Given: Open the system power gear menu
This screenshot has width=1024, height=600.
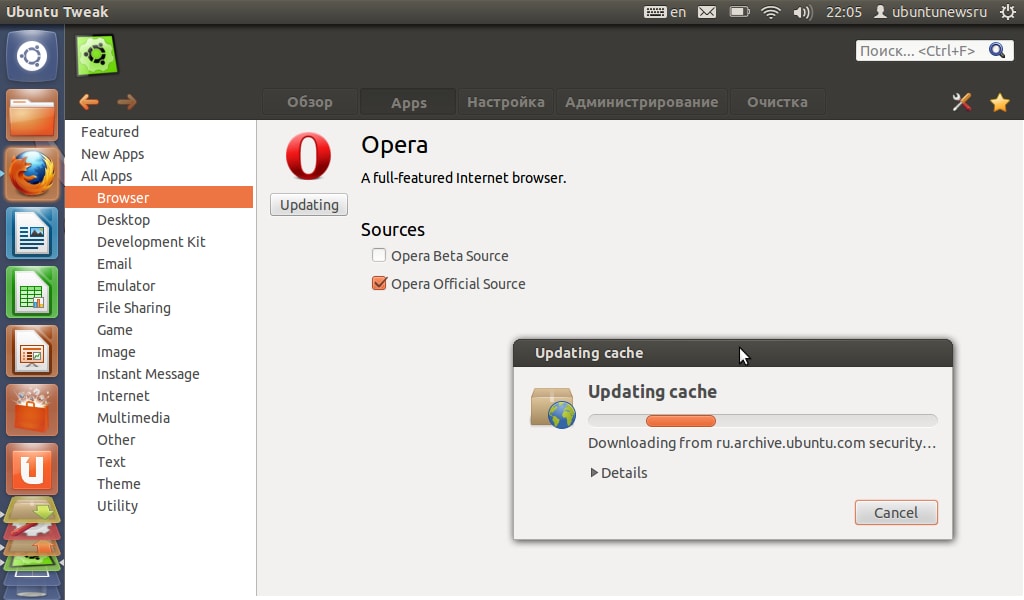Looking at the screenshot, I should 1008,12.
